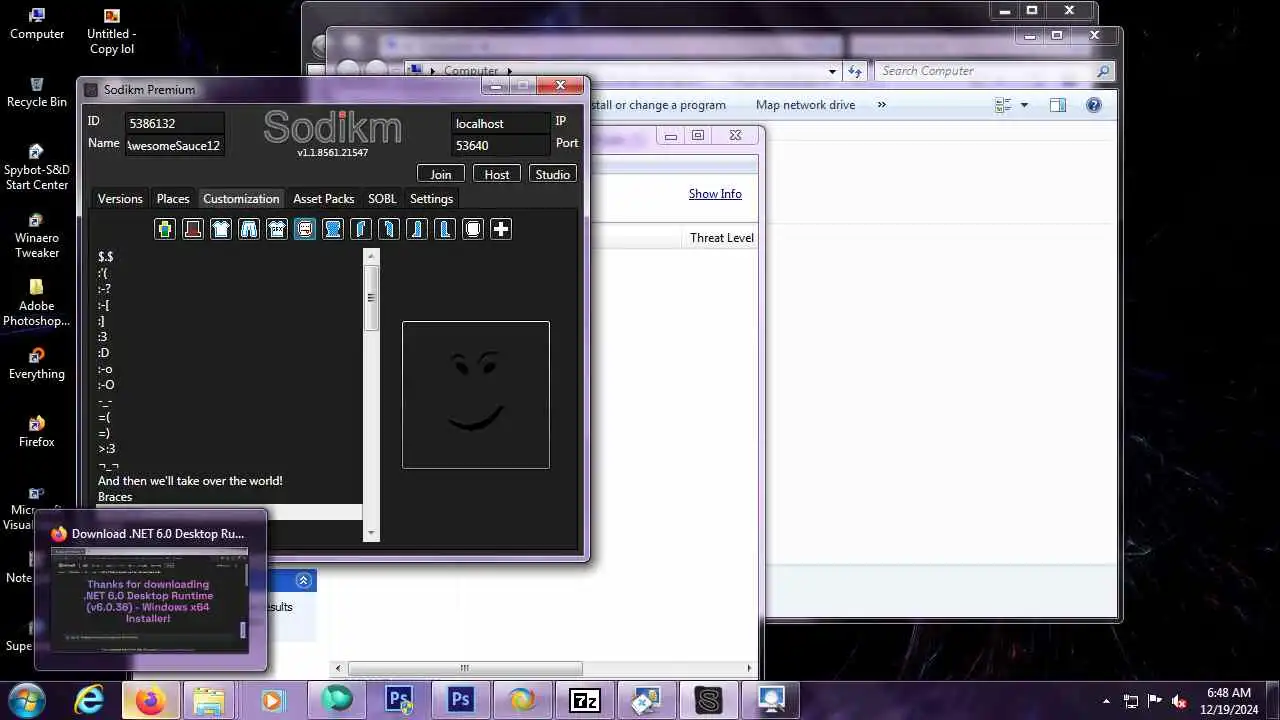Open the Settings tab
The height and width of the screenshot is (720, 1280).
431,198
